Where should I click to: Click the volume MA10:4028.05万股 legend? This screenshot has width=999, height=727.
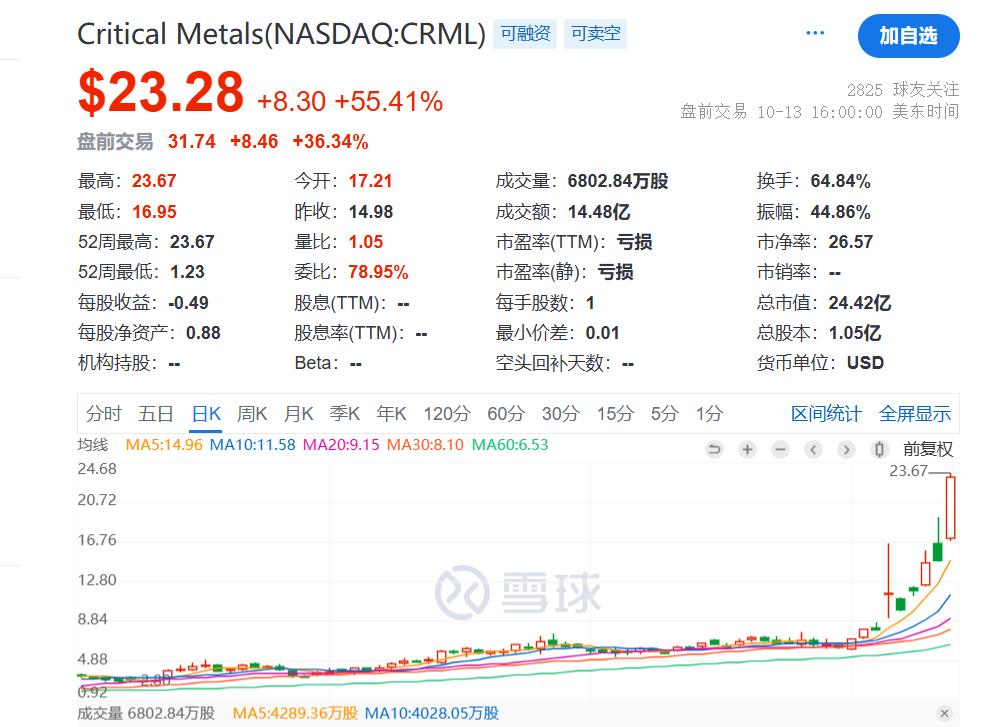[431, 713]
